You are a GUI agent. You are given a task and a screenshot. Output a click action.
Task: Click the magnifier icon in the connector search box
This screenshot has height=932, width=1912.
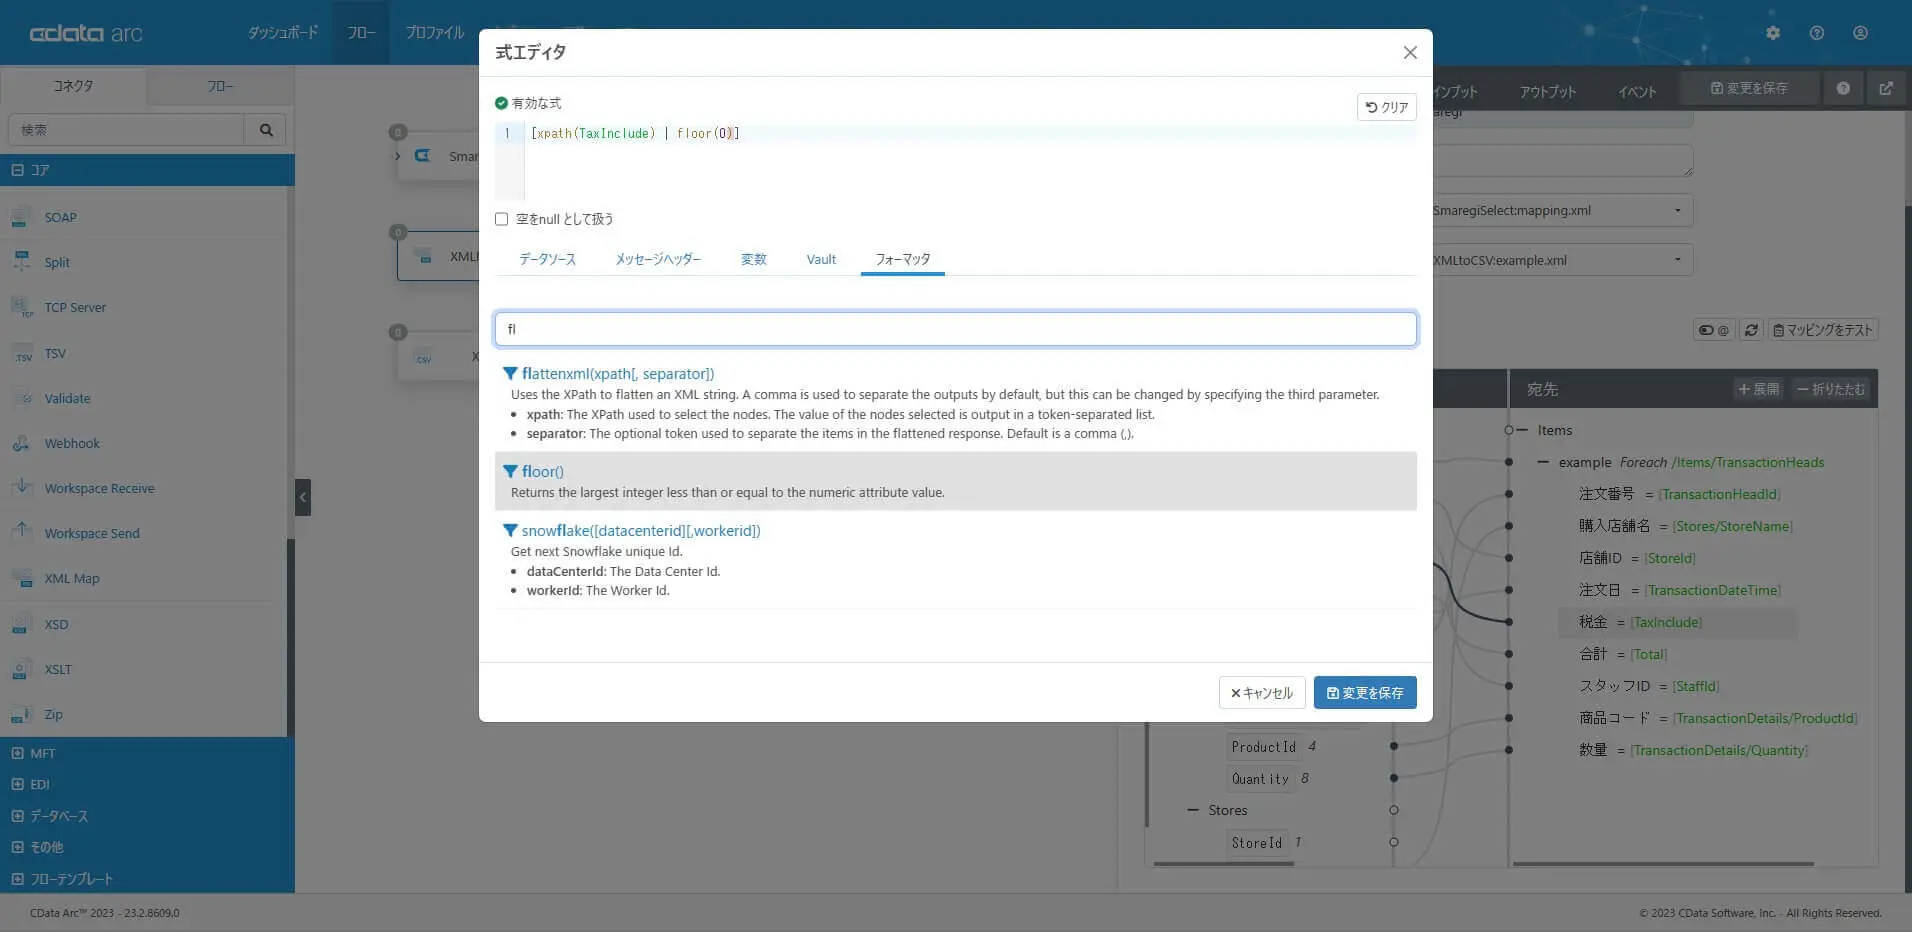coord(265,129)
